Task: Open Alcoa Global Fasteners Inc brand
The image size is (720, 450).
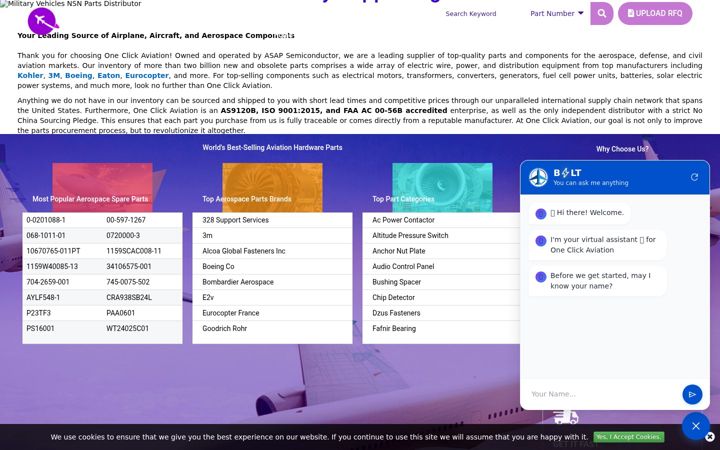Action: click(x=244, y=251)
